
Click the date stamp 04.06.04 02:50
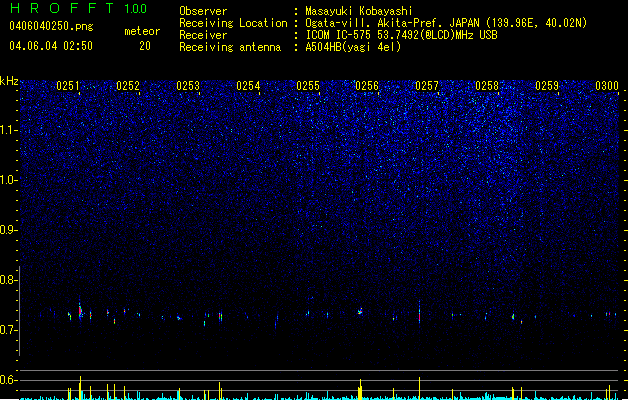(51, 46)
